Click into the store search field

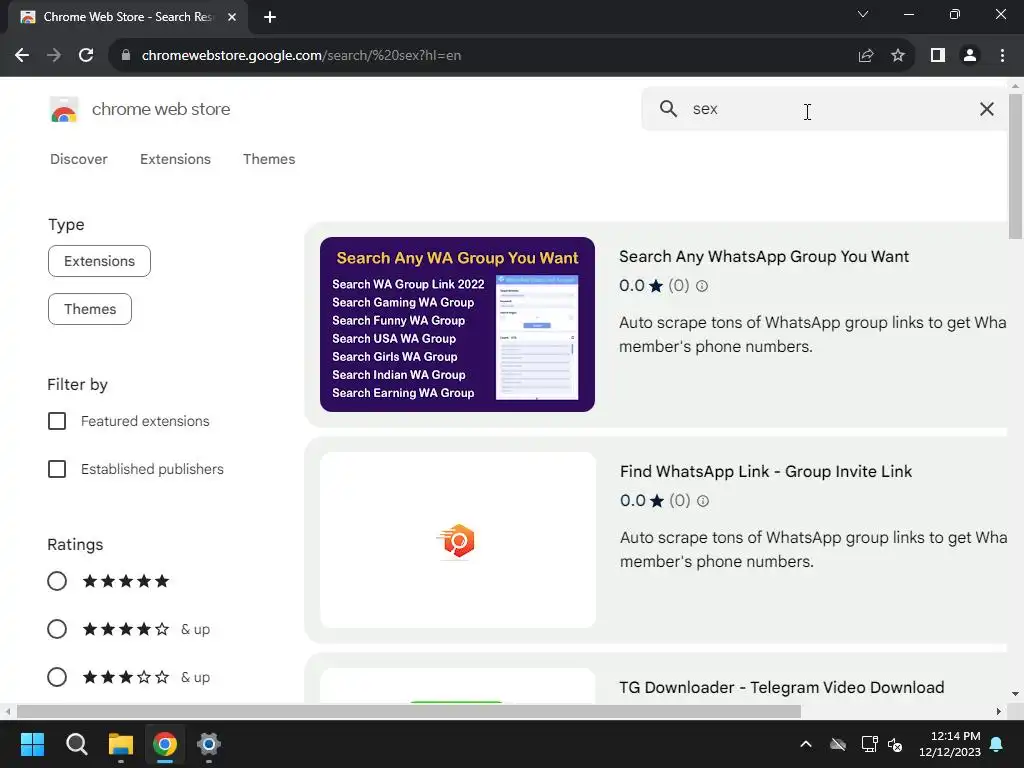pyautogui.click(x=826, y=109)
